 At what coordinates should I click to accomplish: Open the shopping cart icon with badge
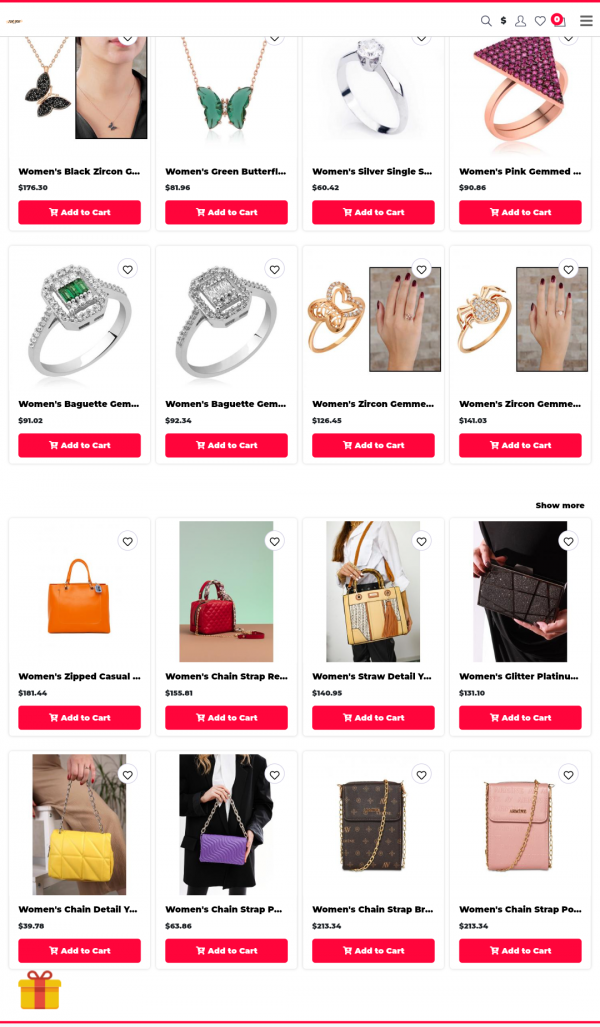pos(559,20)
